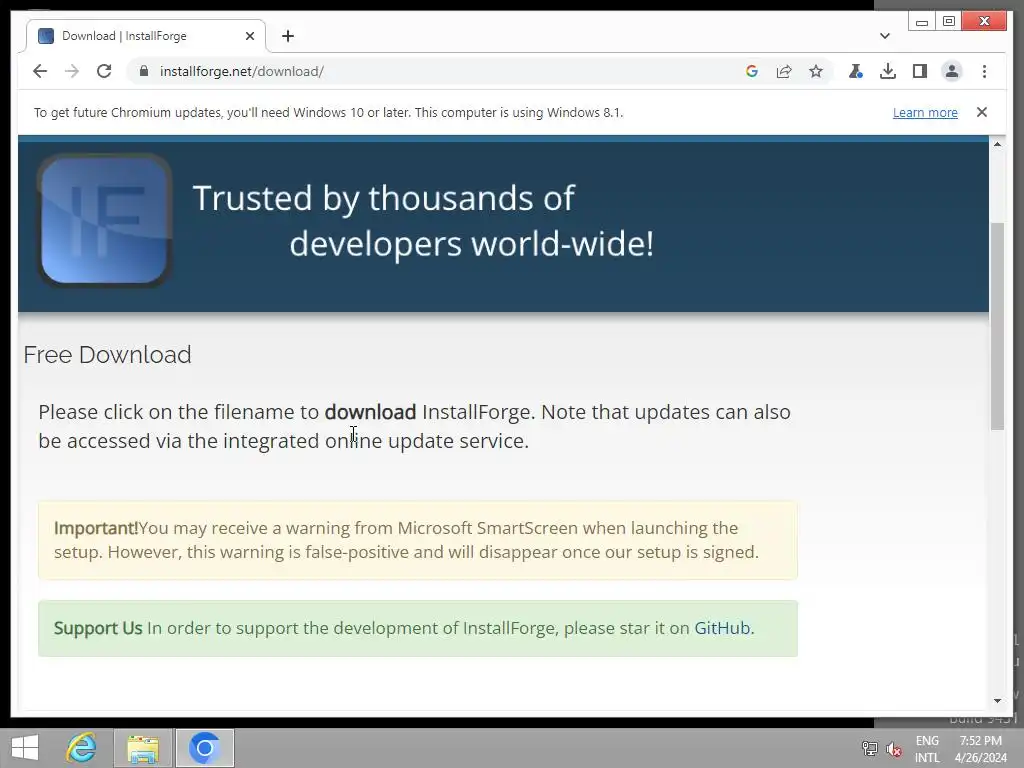Screen dimensions: 1024x768
Task: Click the InstallForge IF logo image
Action: click(x=104, y=221)
